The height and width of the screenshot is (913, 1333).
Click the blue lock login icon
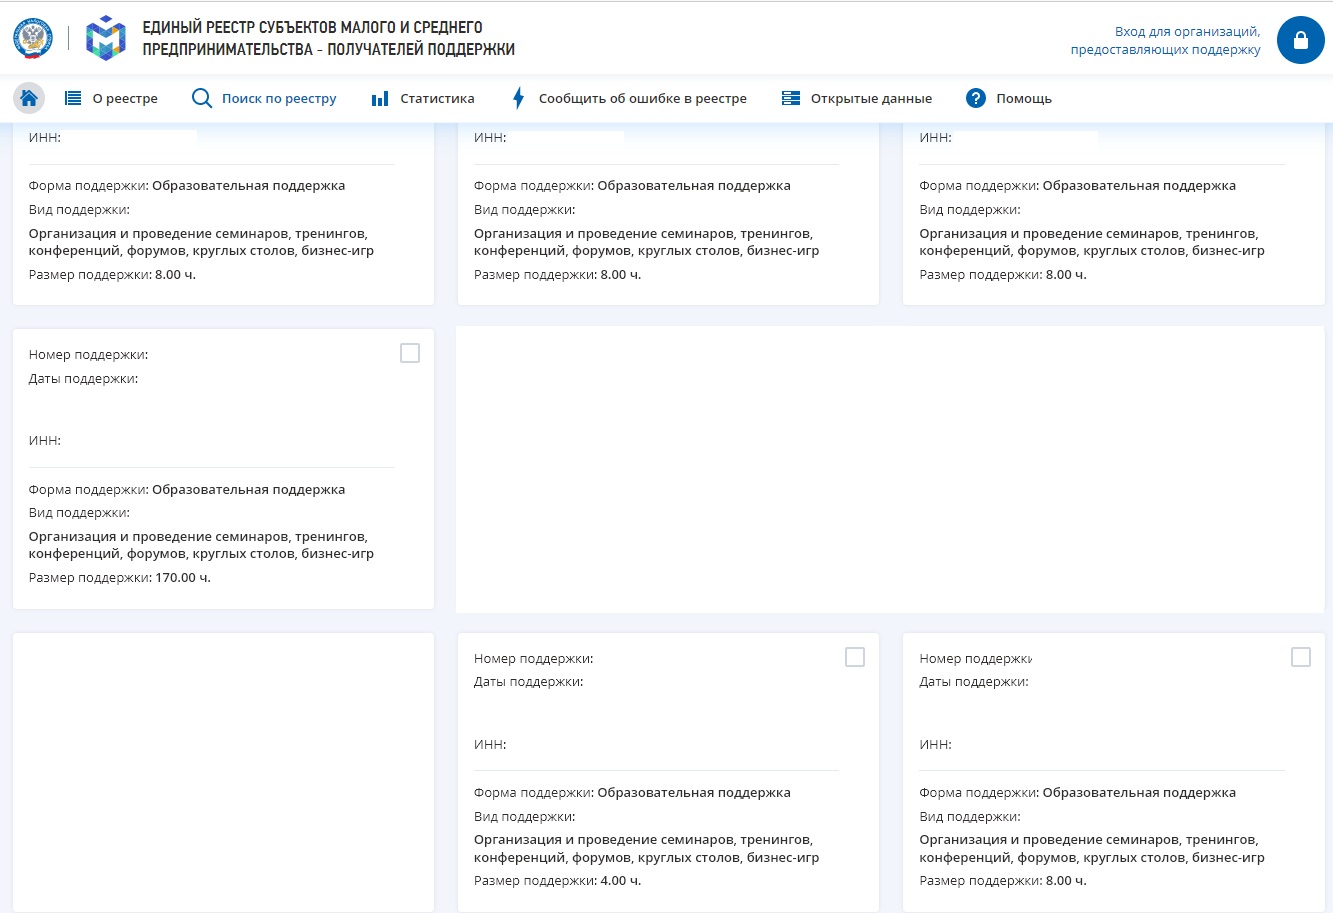click(1300, 40)
